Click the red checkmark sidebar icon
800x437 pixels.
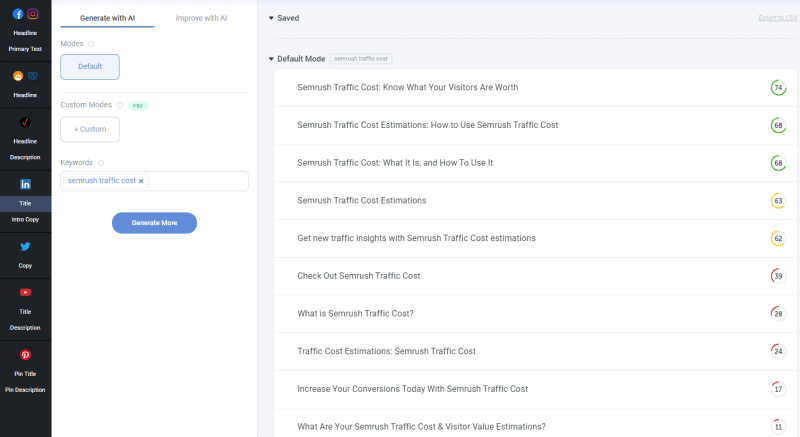(x=25, y=122)
